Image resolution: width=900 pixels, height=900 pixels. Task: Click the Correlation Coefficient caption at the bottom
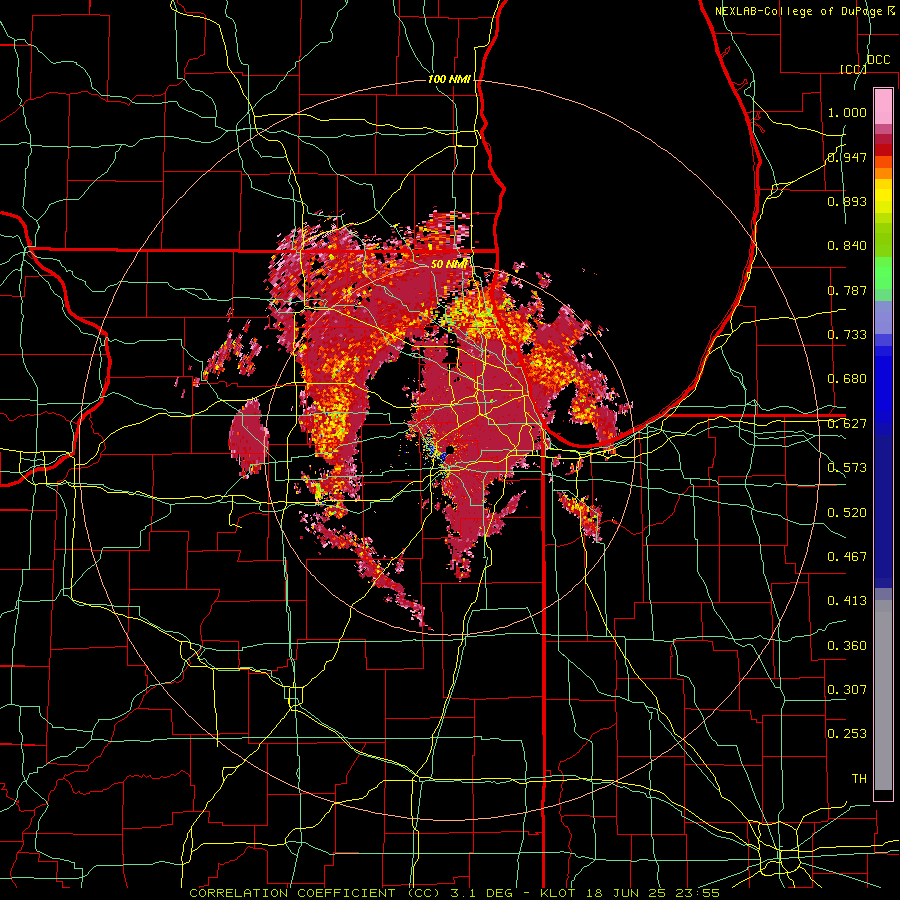454,893
